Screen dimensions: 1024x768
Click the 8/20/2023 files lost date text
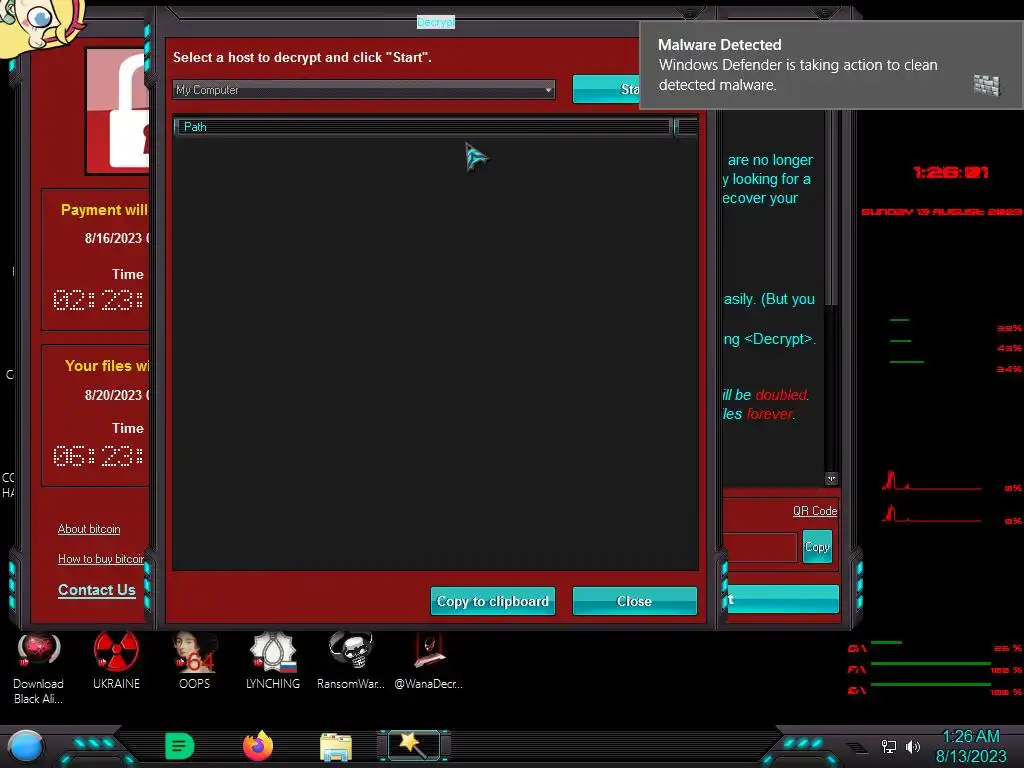click(x=117, y=395)
